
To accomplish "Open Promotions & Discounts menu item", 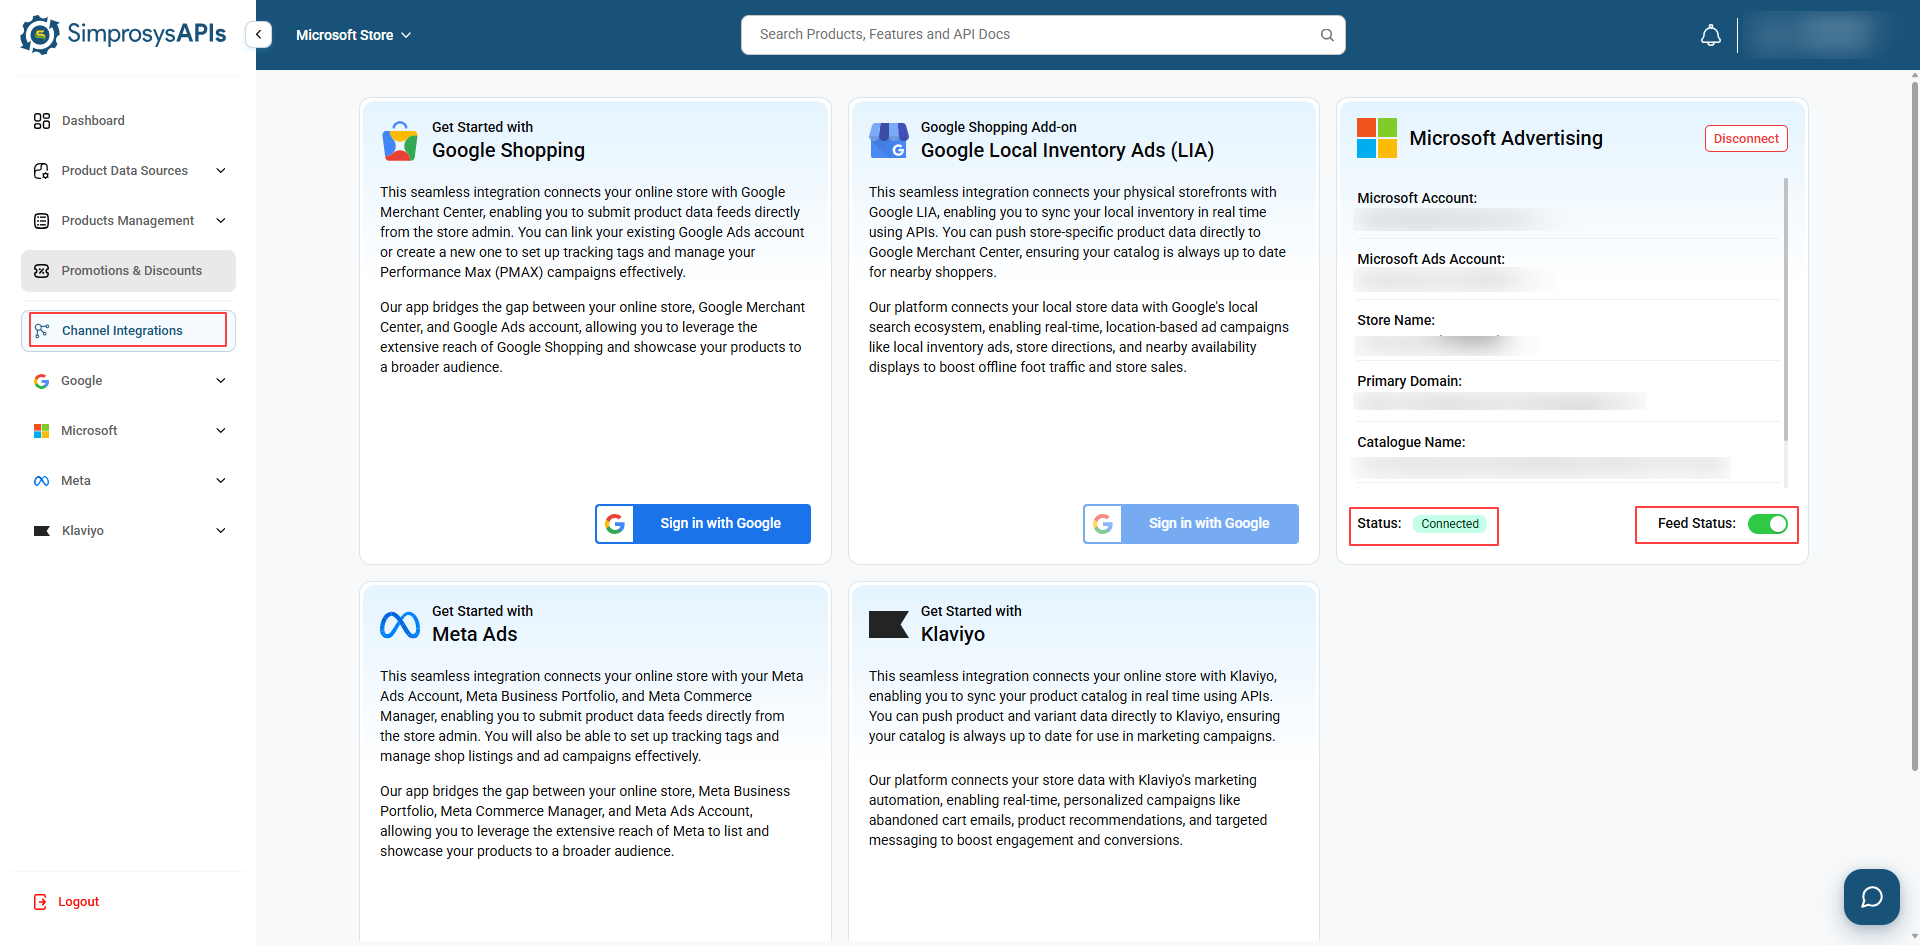I will tap(128, 271).
